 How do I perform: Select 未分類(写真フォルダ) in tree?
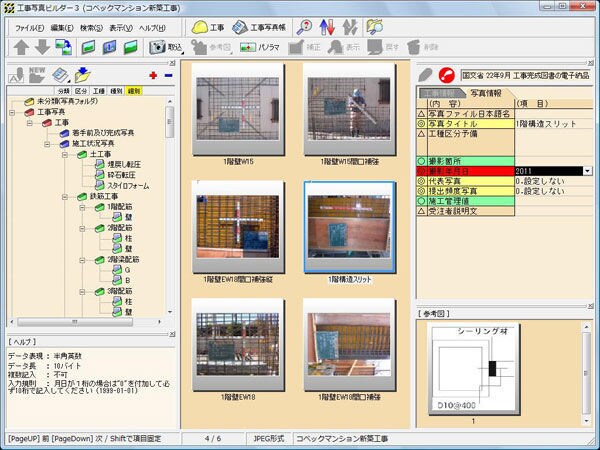[x=67, y=101]
